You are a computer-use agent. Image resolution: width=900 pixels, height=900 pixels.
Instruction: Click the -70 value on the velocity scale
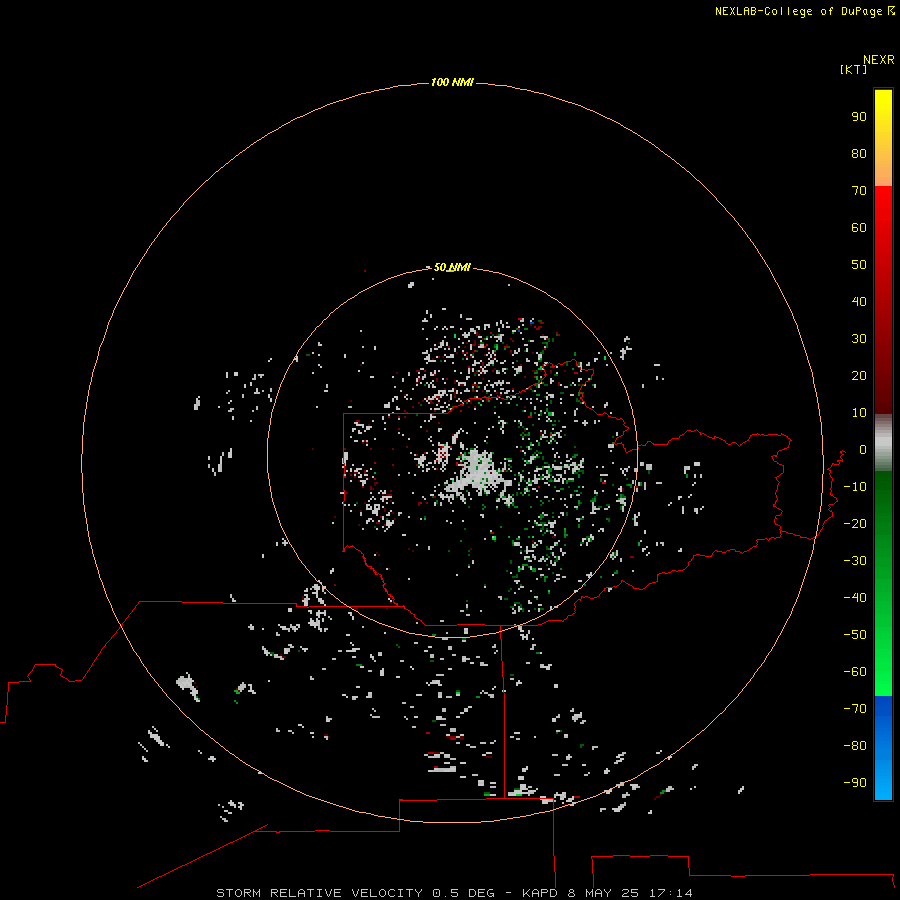click(855, 709)
